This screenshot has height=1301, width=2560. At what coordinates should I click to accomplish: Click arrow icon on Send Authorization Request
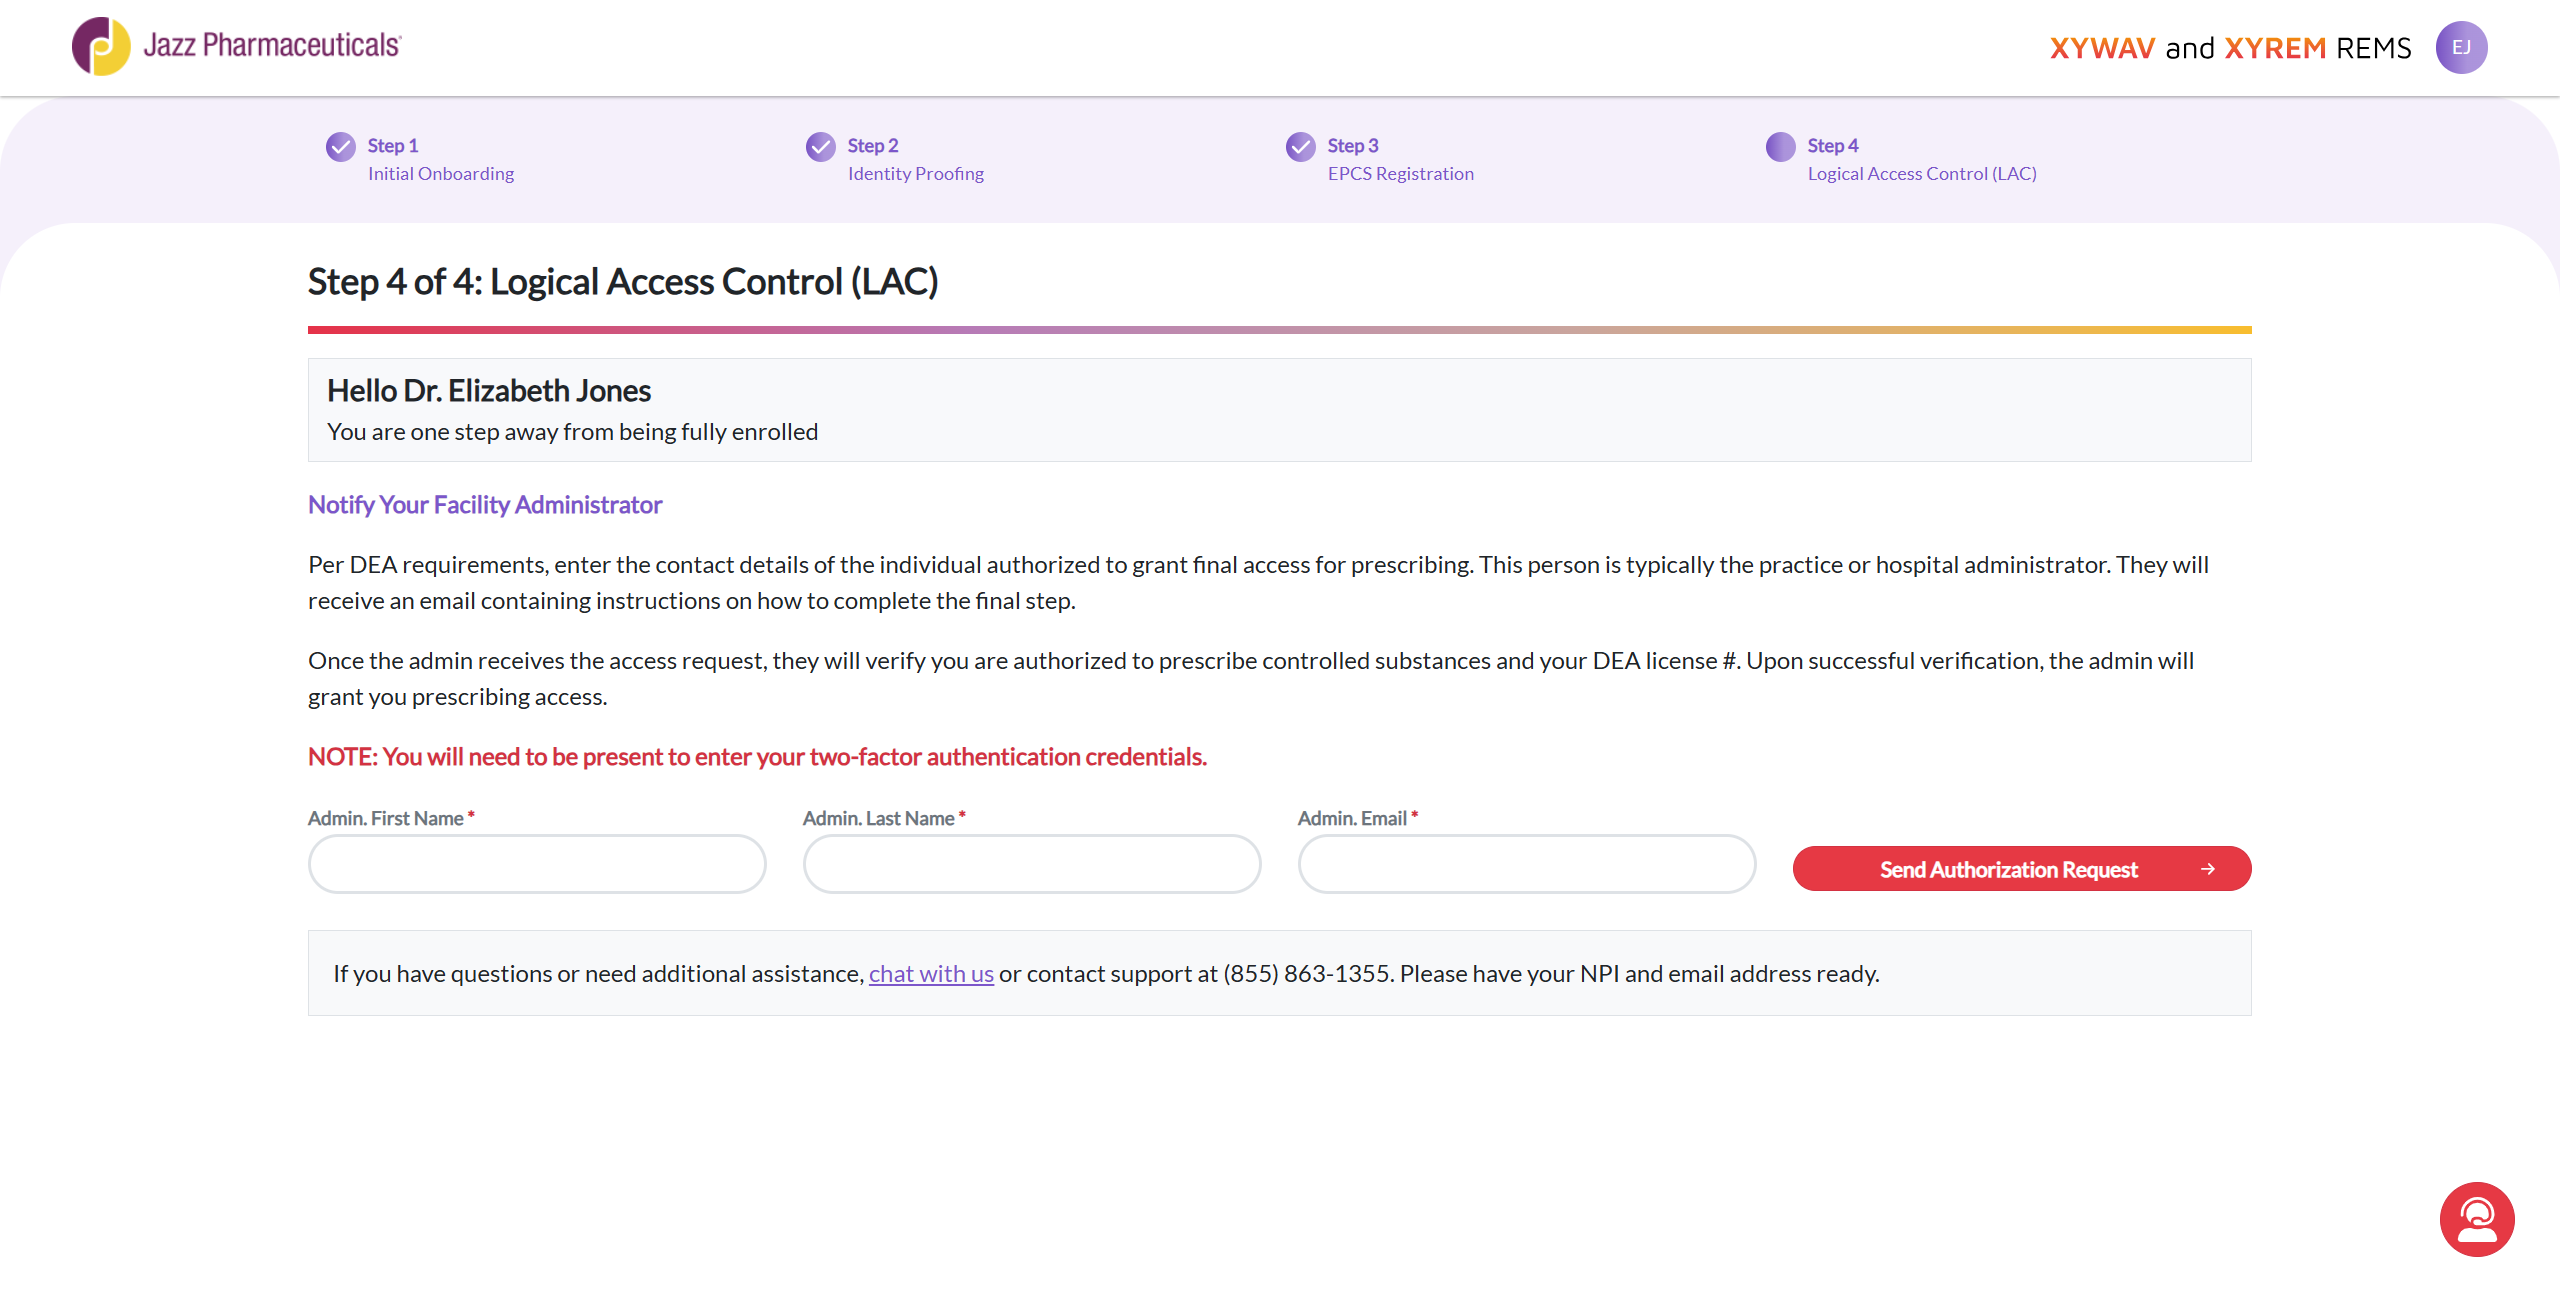click(x=2208, y=869)
